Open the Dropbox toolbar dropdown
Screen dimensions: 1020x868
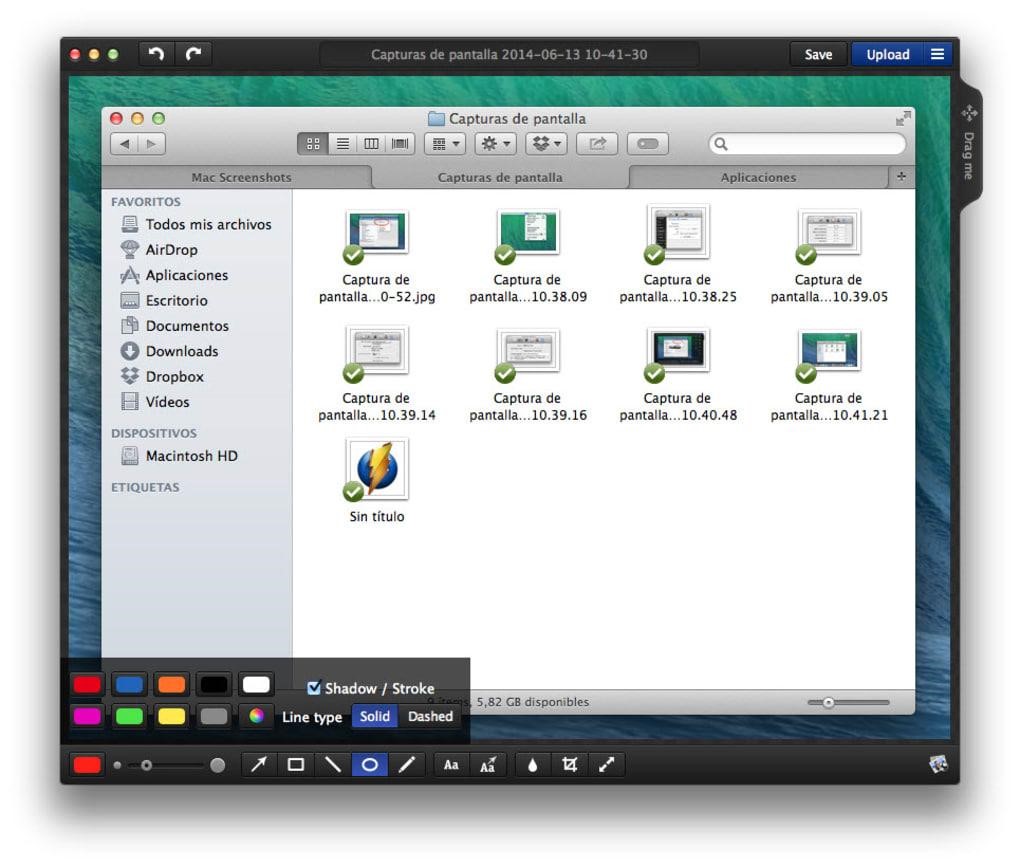546,144
